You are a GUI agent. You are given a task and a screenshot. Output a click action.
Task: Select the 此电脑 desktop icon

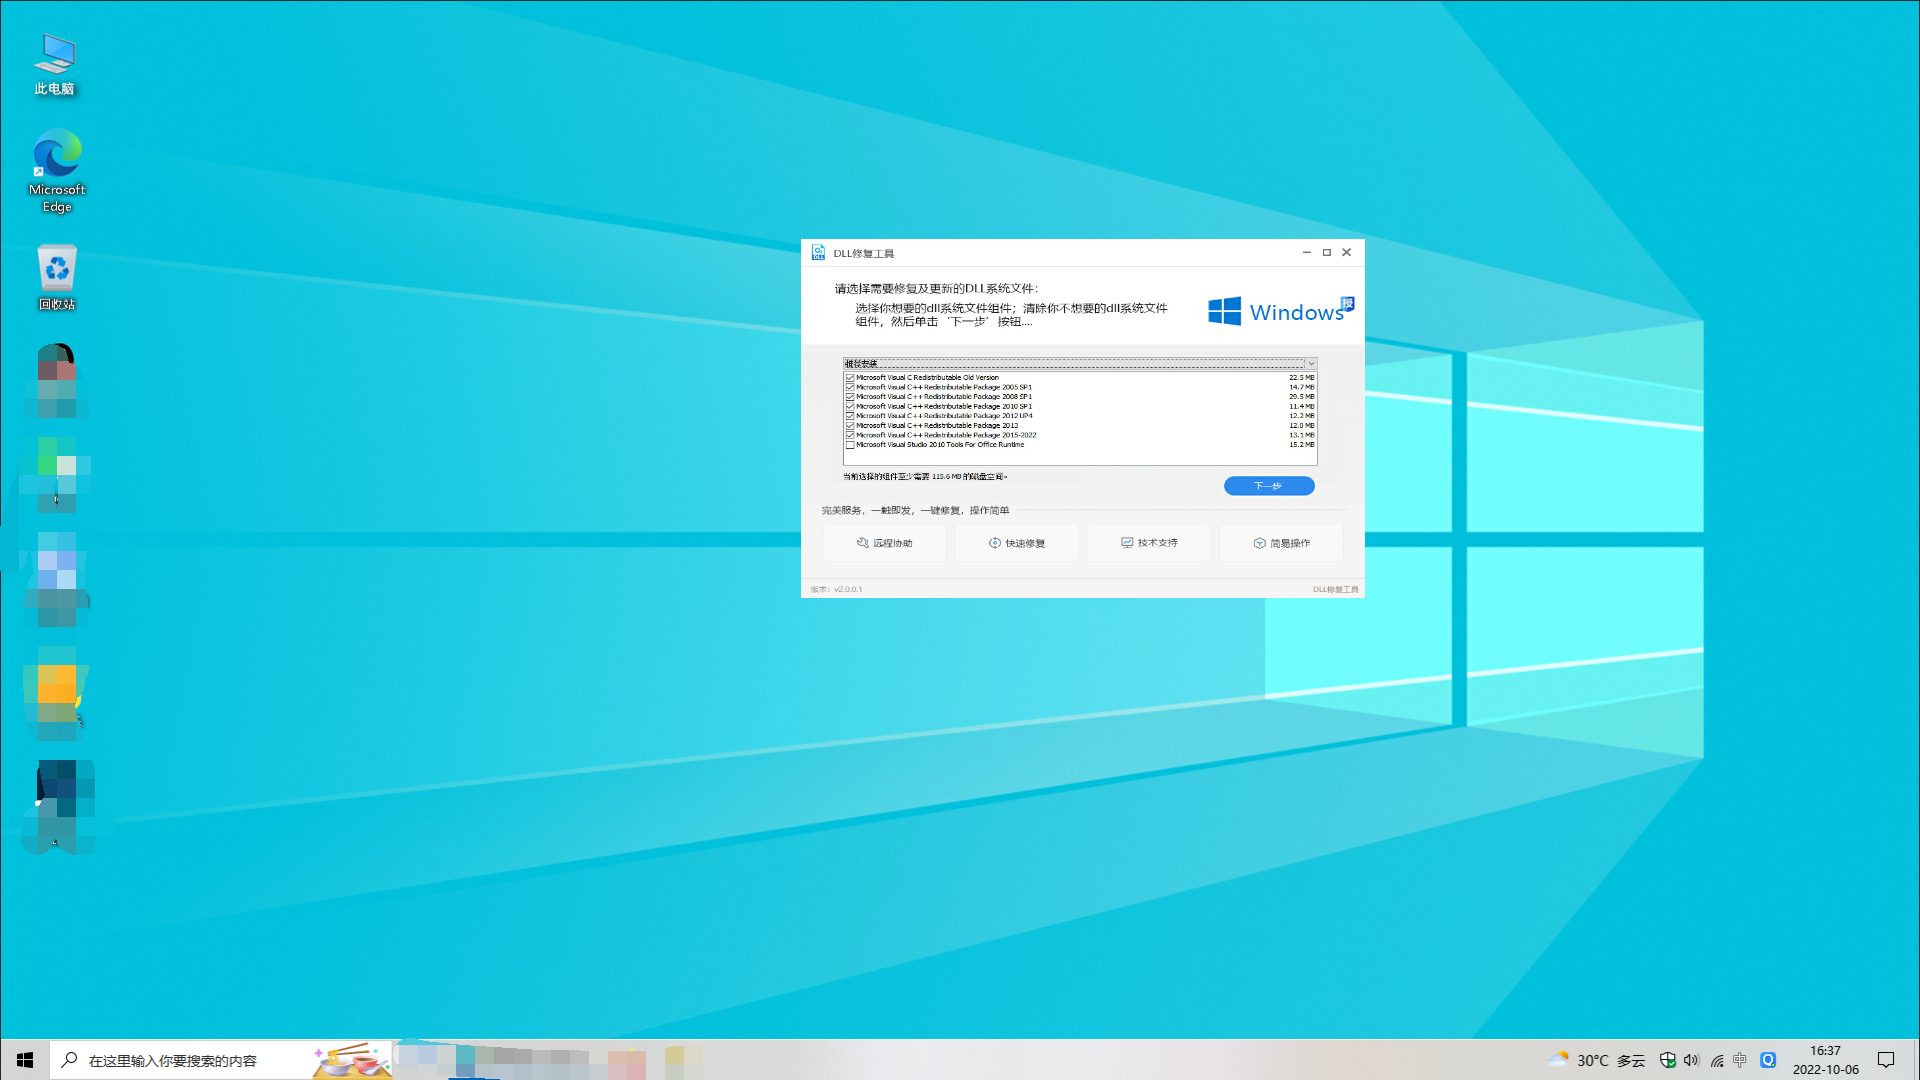click(x=55, y=65)
